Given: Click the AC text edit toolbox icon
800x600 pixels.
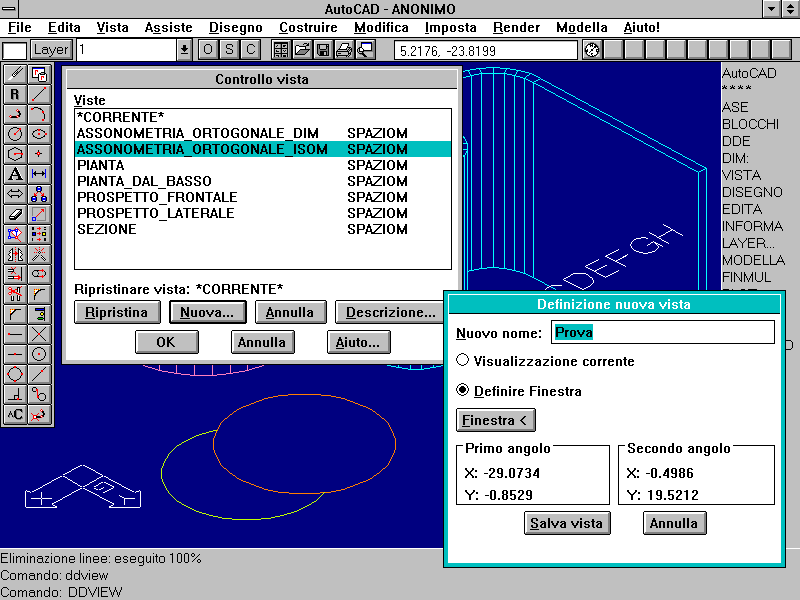Looking at the screenshot, I should [15, 414].
